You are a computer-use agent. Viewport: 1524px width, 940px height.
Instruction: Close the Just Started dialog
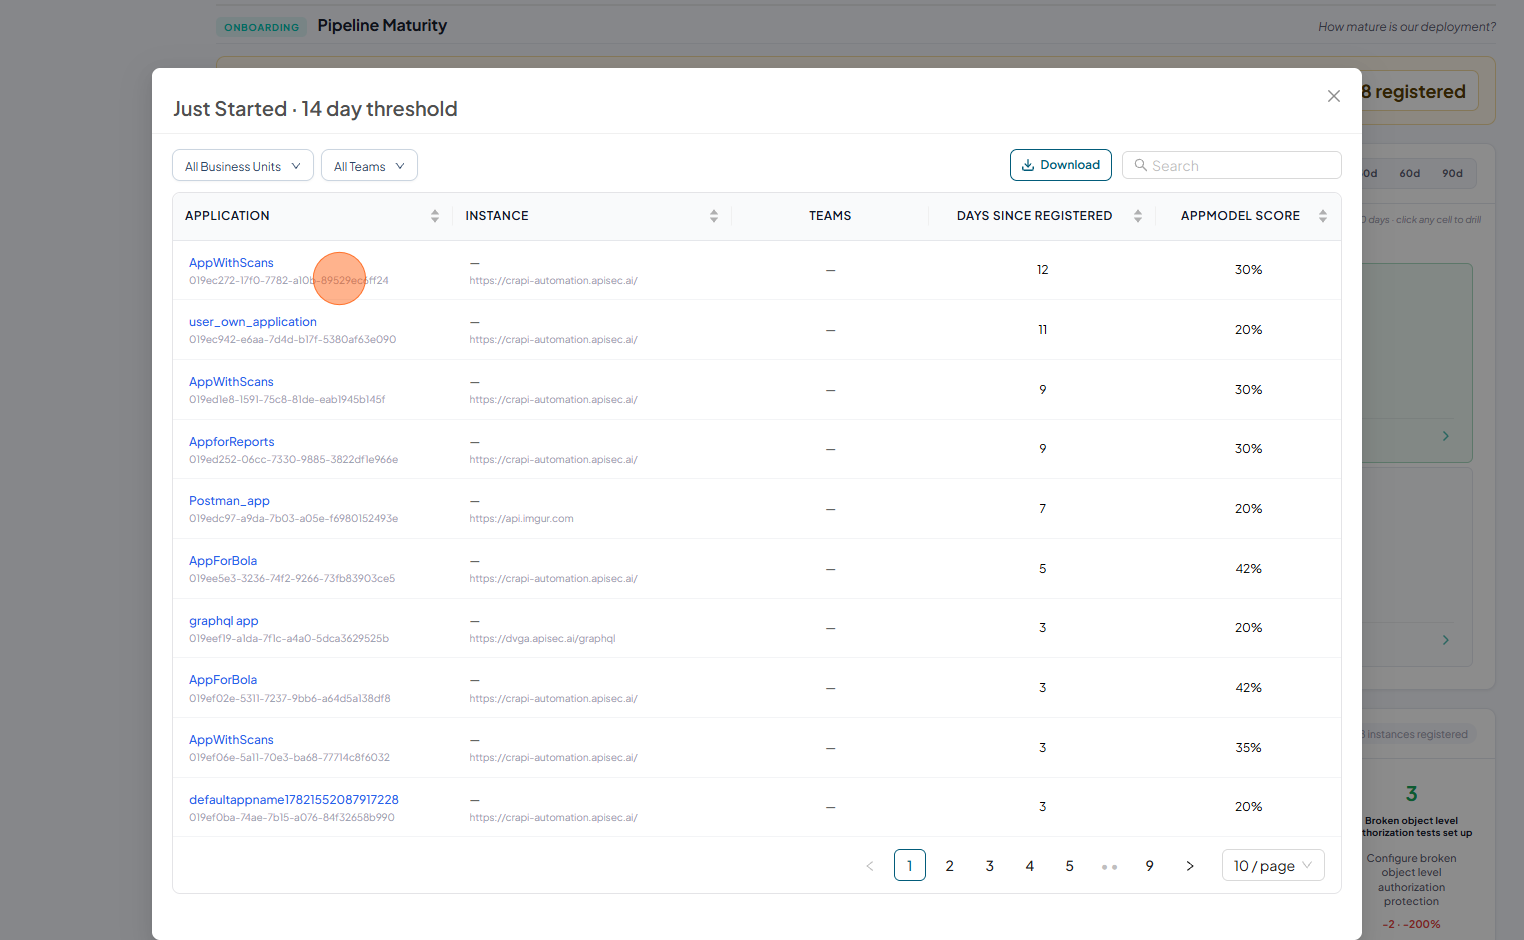(1333, 96)
